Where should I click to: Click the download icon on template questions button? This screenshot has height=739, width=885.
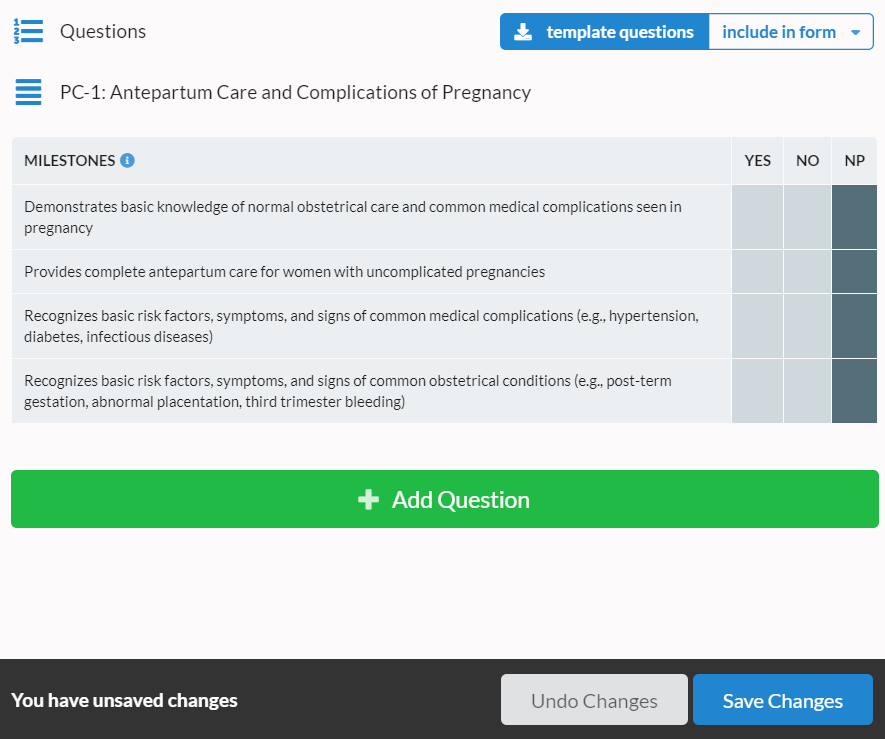523,31
